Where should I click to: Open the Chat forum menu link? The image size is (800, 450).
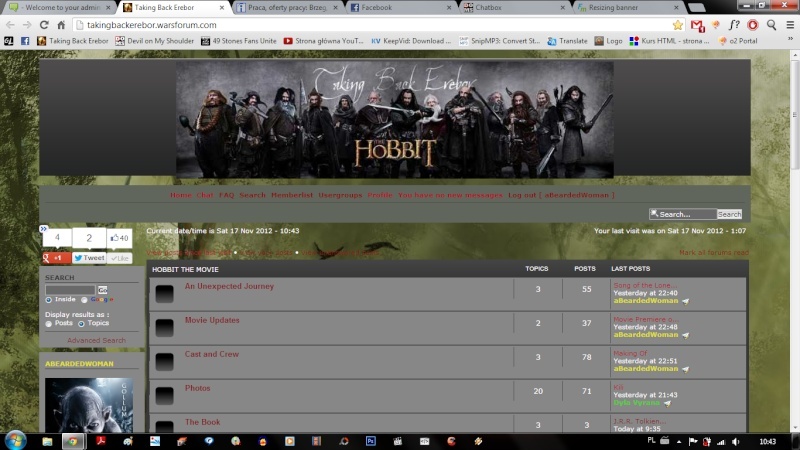pyautogui.click(x=205, y=195)
